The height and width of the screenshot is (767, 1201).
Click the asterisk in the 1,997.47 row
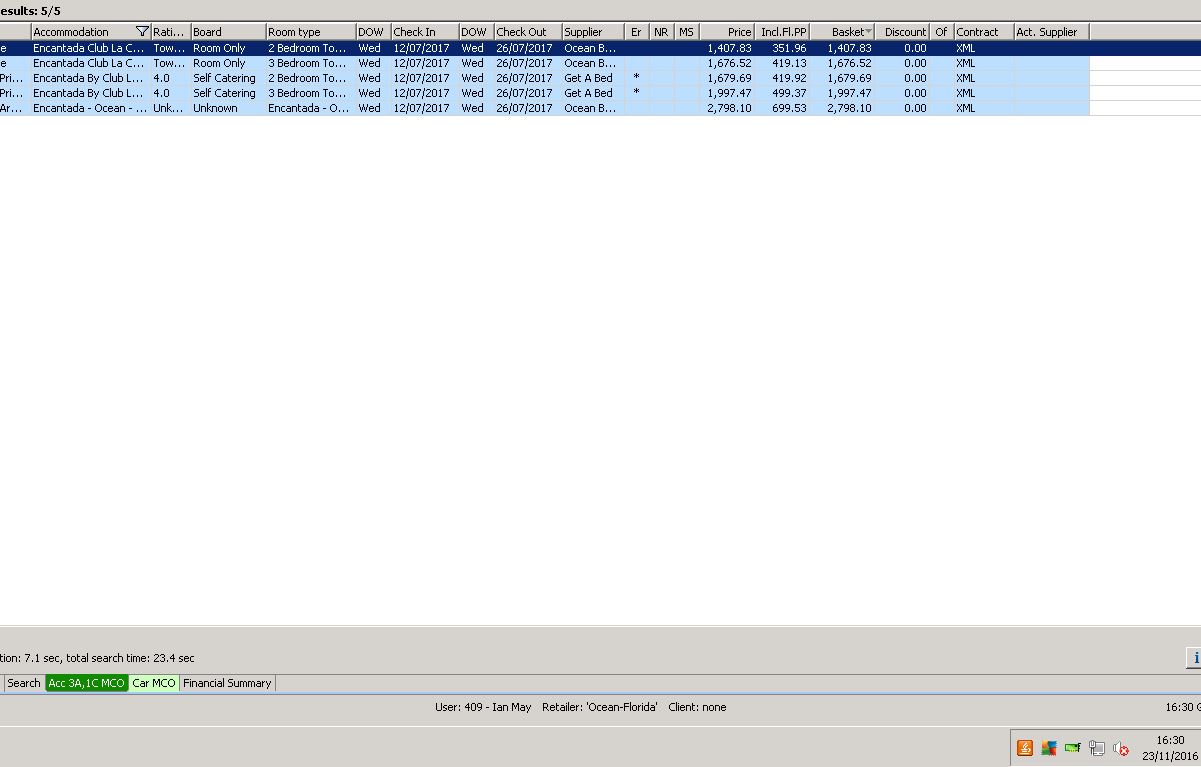click(x=636, y=92)
